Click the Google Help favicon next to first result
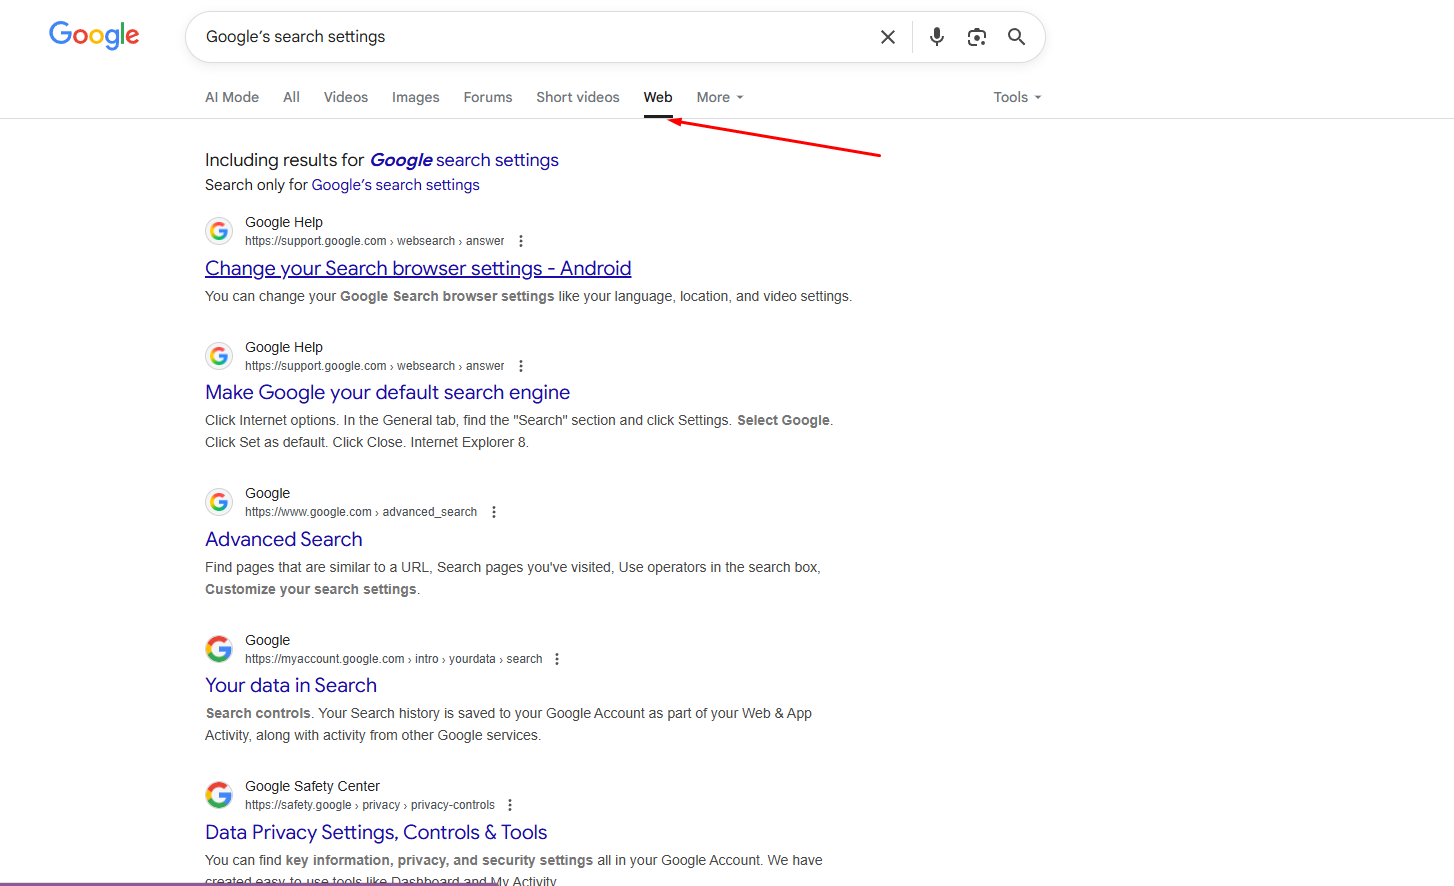The image size is (1454, 886). (x=219, y=230)
